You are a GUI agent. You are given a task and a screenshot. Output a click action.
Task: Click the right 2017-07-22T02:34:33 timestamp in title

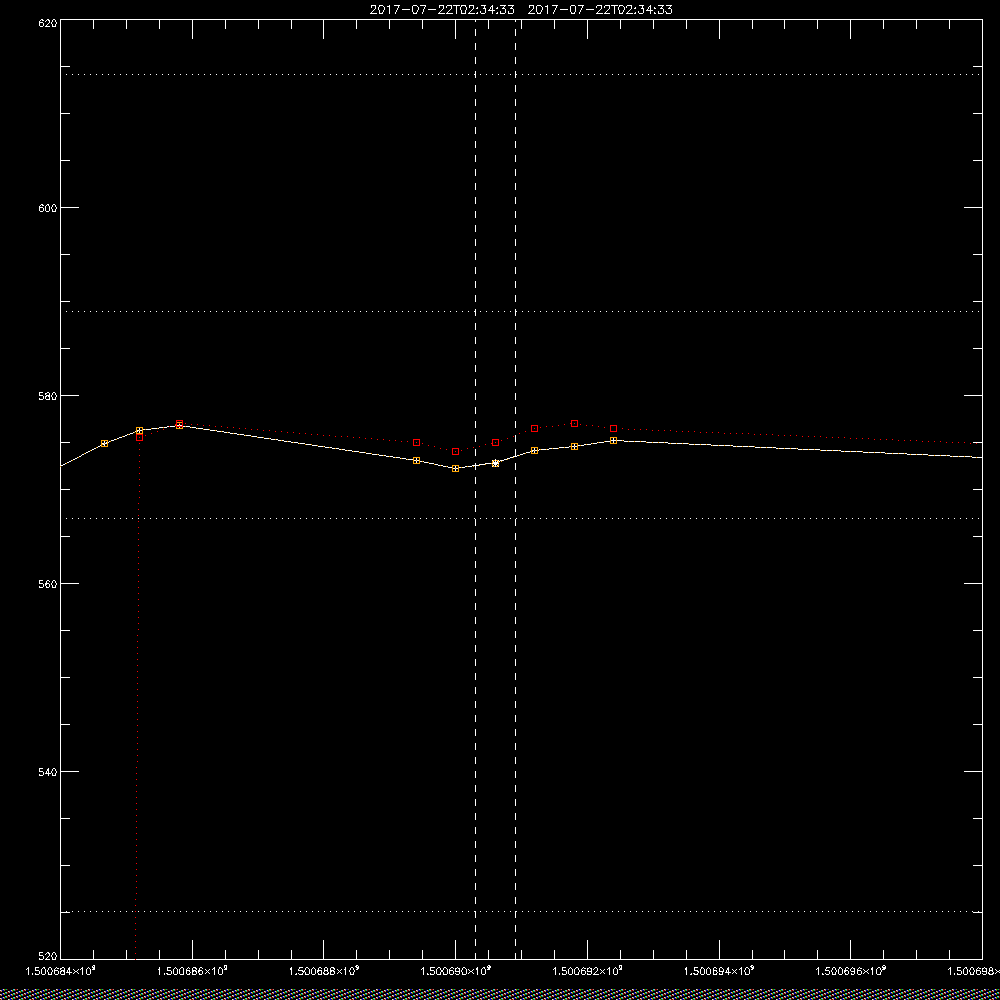tap(600, 10)
